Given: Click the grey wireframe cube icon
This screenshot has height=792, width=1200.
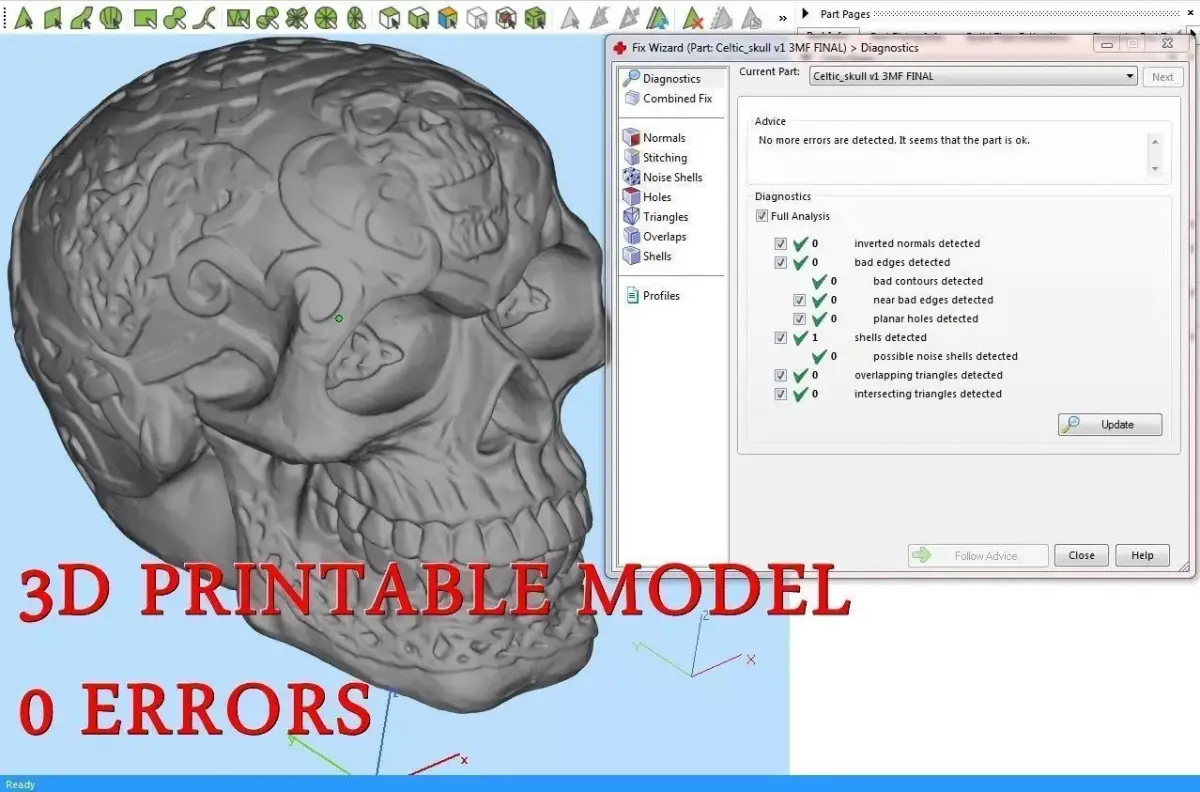Looking at the screenshot, I should click(477, 17).
